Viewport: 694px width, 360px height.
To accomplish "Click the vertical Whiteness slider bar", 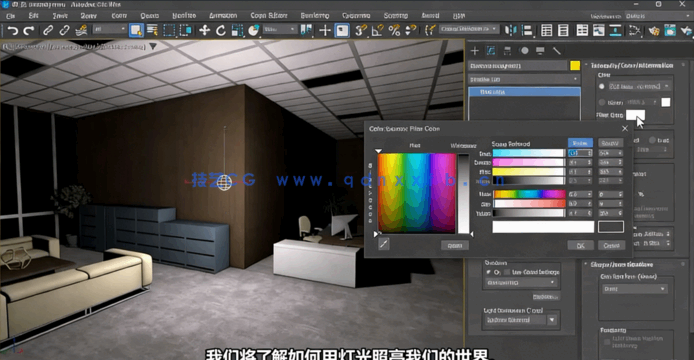I will point(463,193).
